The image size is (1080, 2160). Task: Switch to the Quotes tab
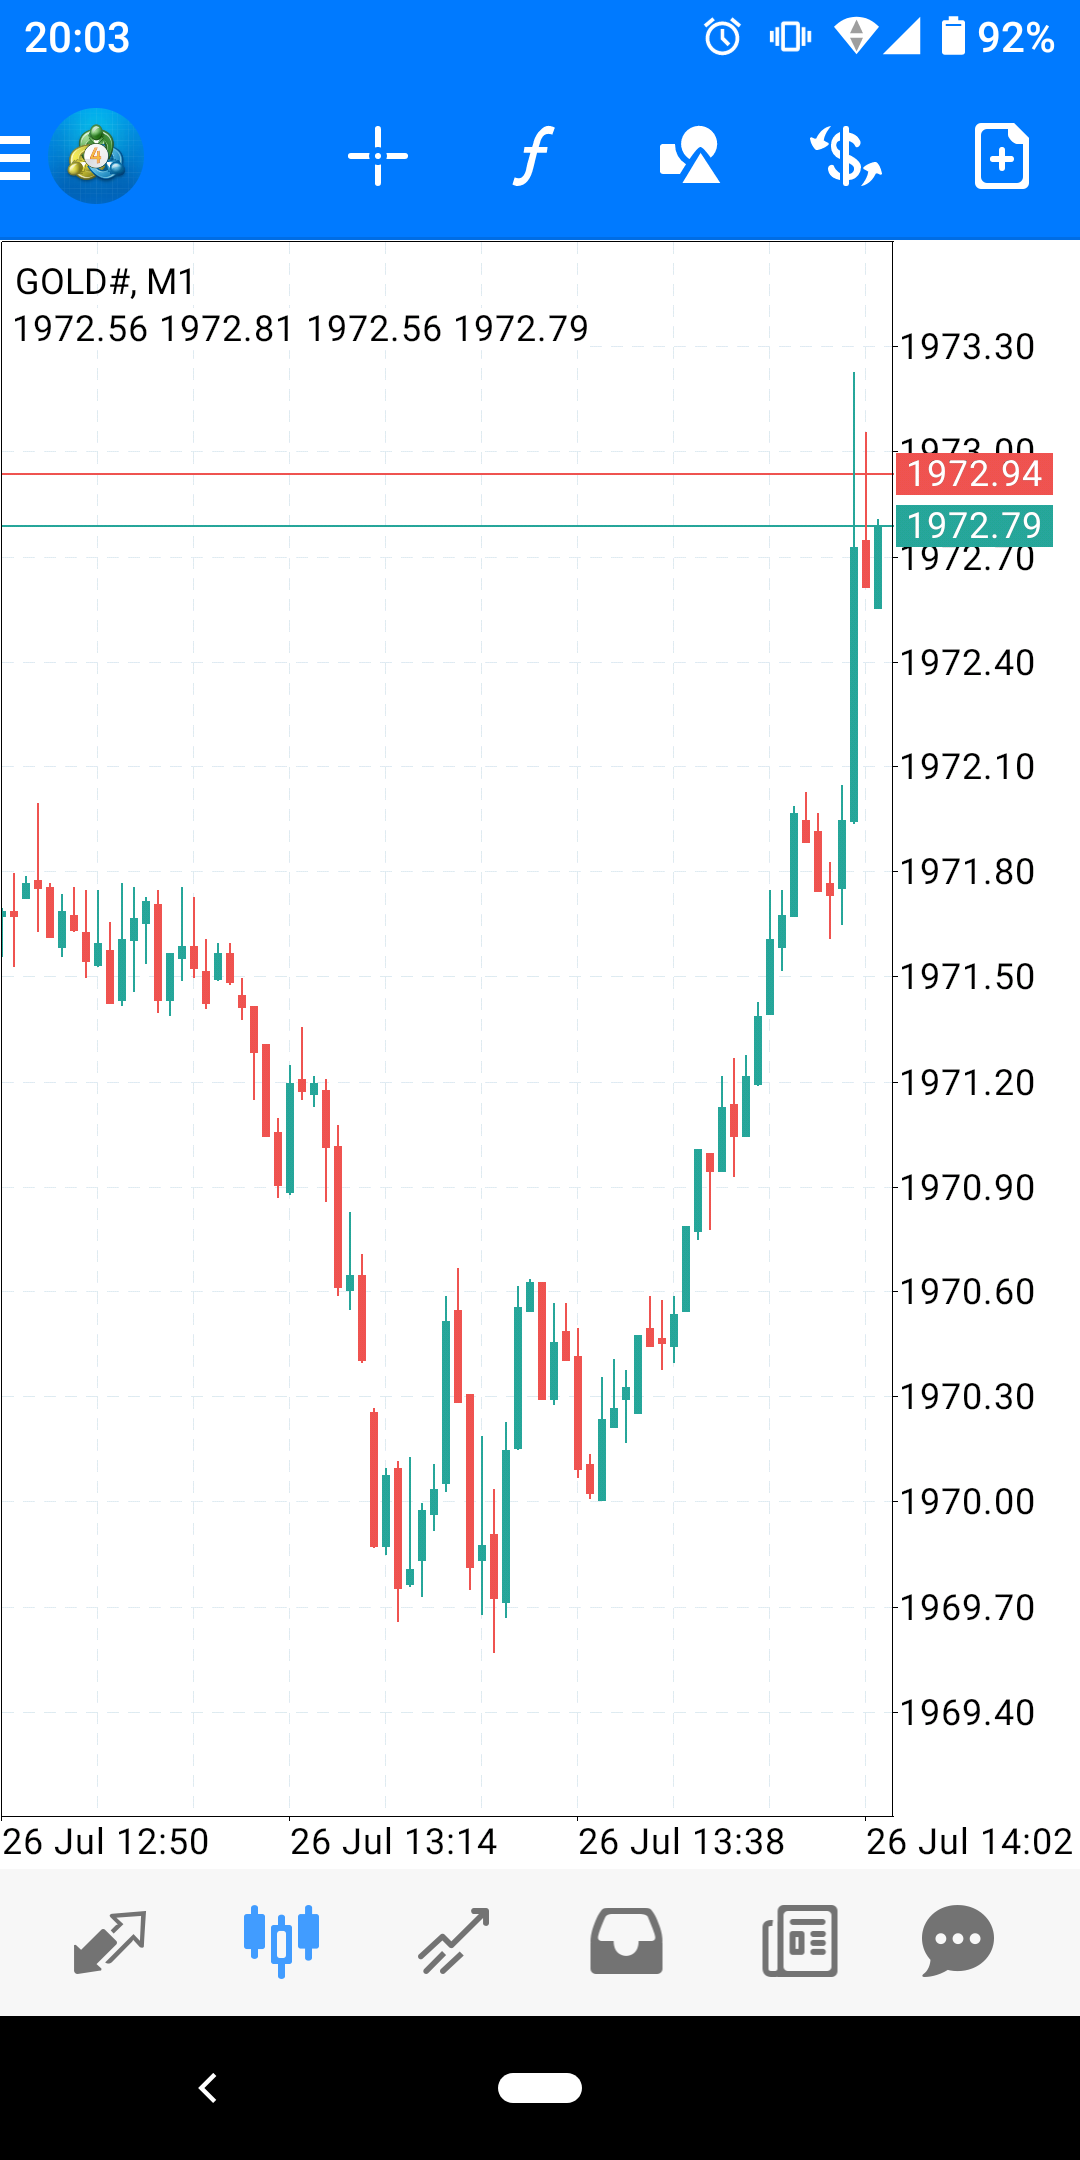click(110, 1941)
